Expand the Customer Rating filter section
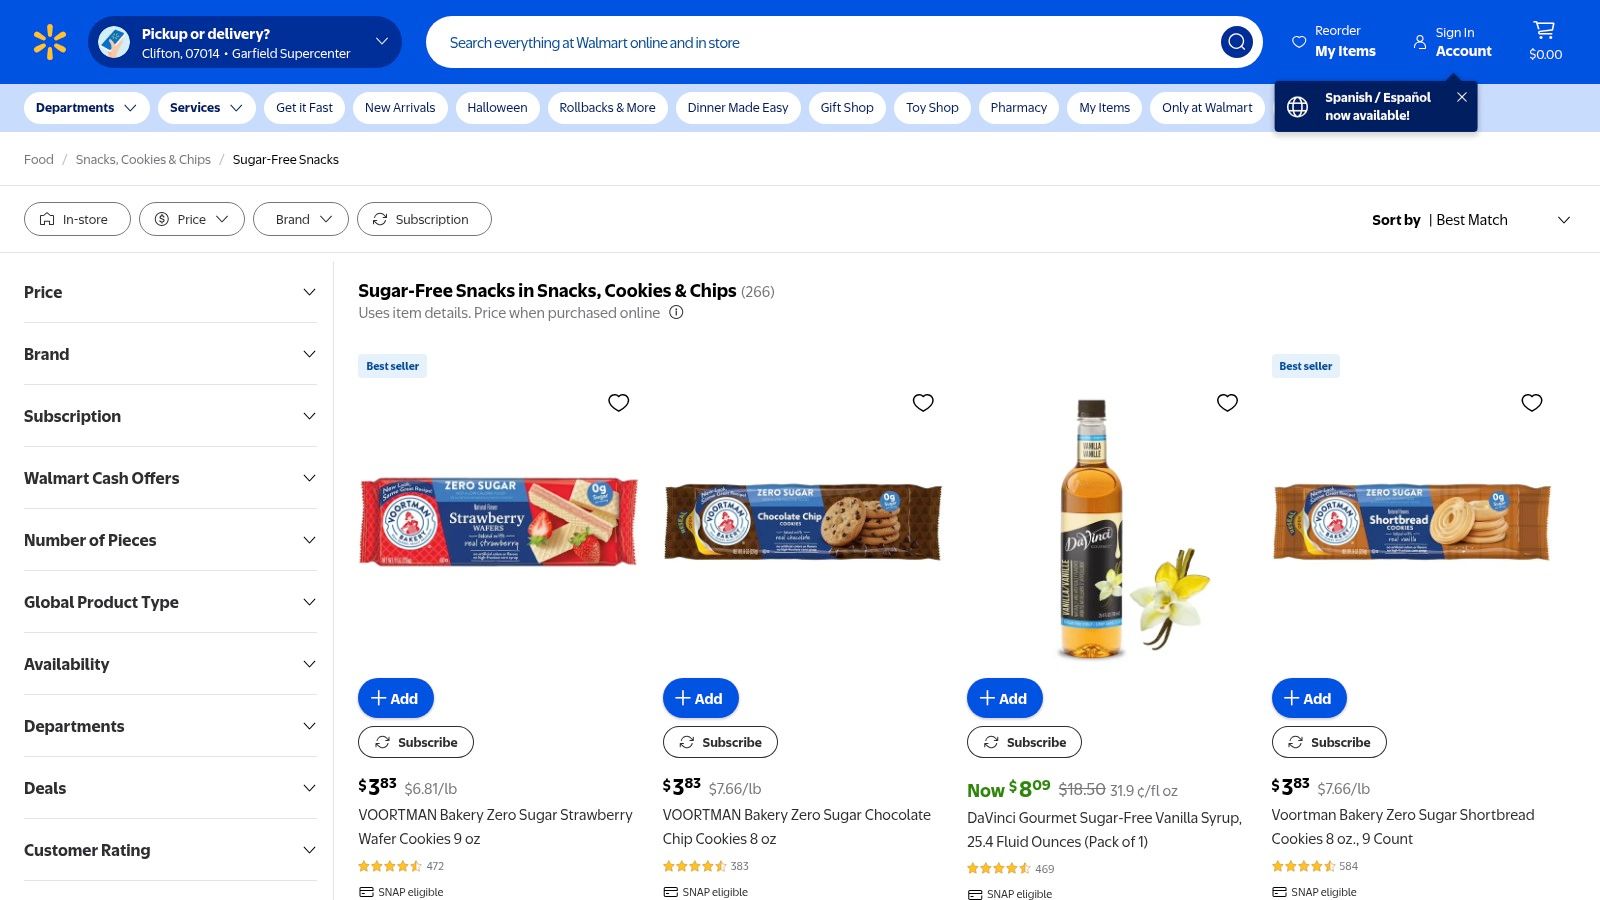The height and width of the screenshot is (900, 1600). point(170,850)
